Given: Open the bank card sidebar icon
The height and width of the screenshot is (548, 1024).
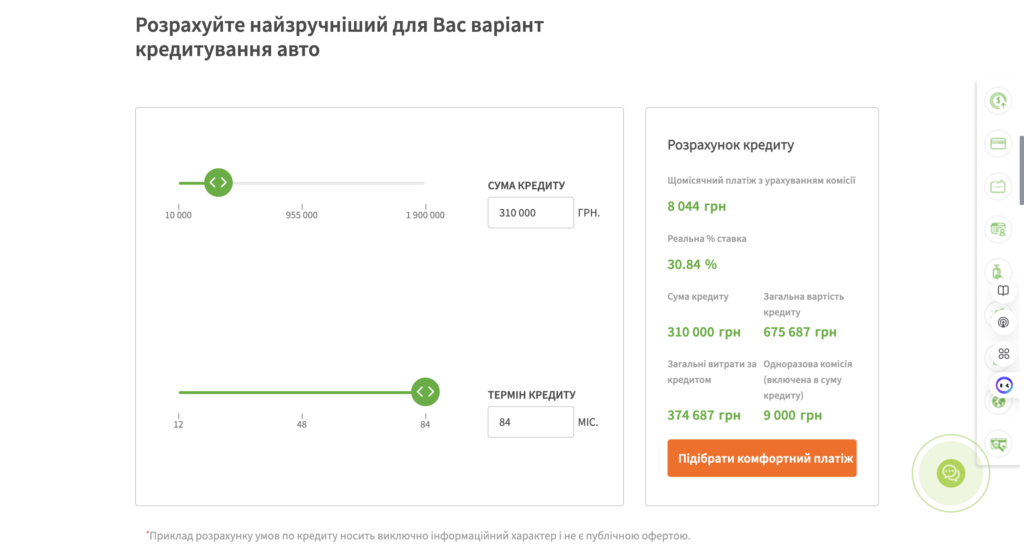Looking at the screenshot, I should (997, 143).
